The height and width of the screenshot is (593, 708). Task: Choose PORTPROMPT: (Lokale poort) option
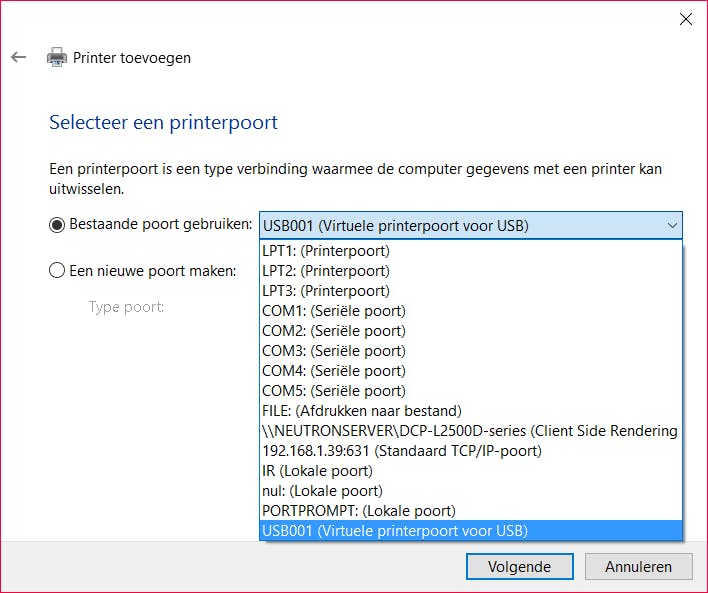click(x=358, y=511)
